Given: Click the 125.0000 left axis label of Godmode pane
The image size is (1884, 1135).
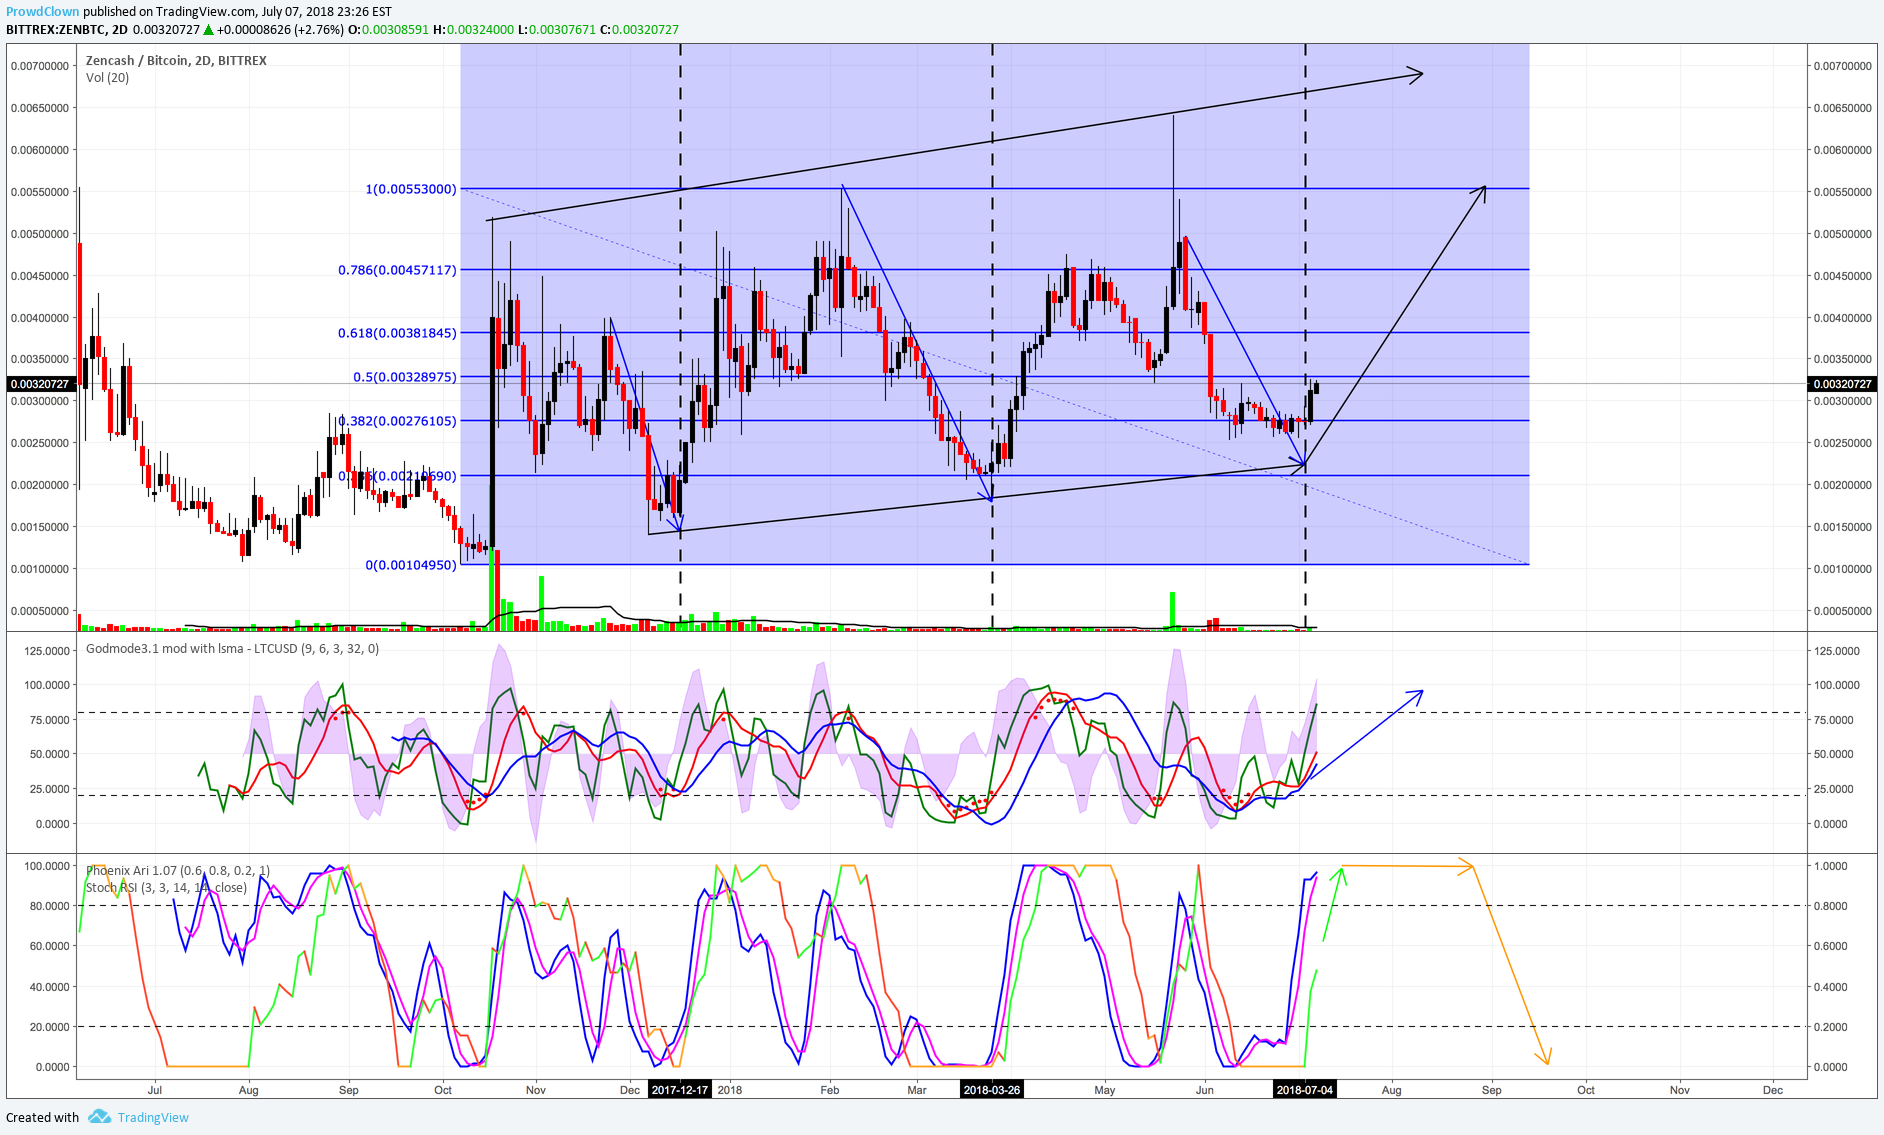Looking at the screenshot, I should (47, 651).
